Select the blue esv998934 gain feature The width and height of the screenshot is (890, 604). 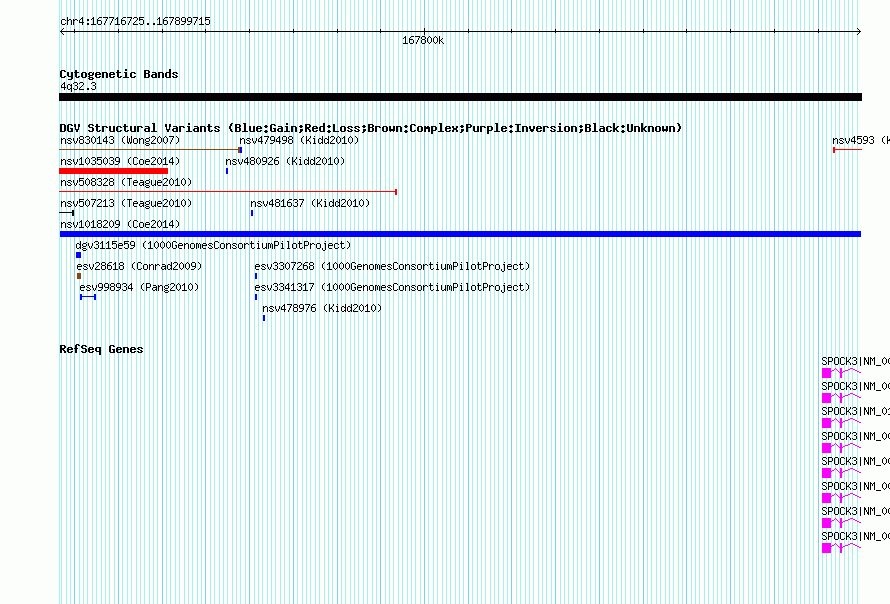tap(88, 297)
